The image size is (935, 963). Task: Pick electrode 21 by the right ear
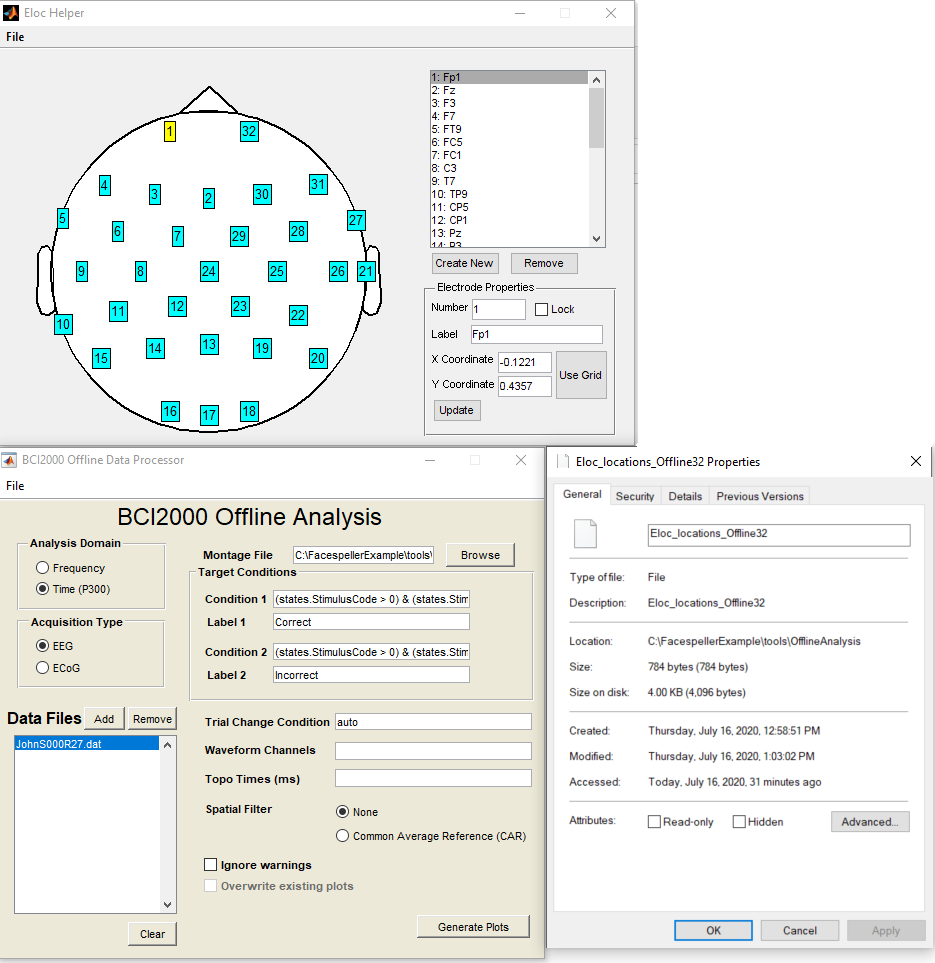366,271
